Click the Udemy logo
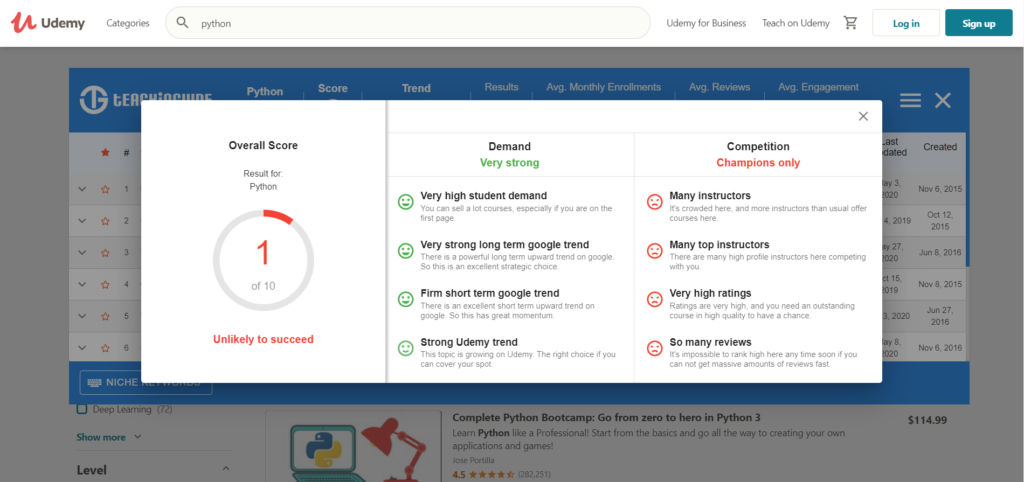The width and height of the screenshot is (1024, 482). pos(47,23)
